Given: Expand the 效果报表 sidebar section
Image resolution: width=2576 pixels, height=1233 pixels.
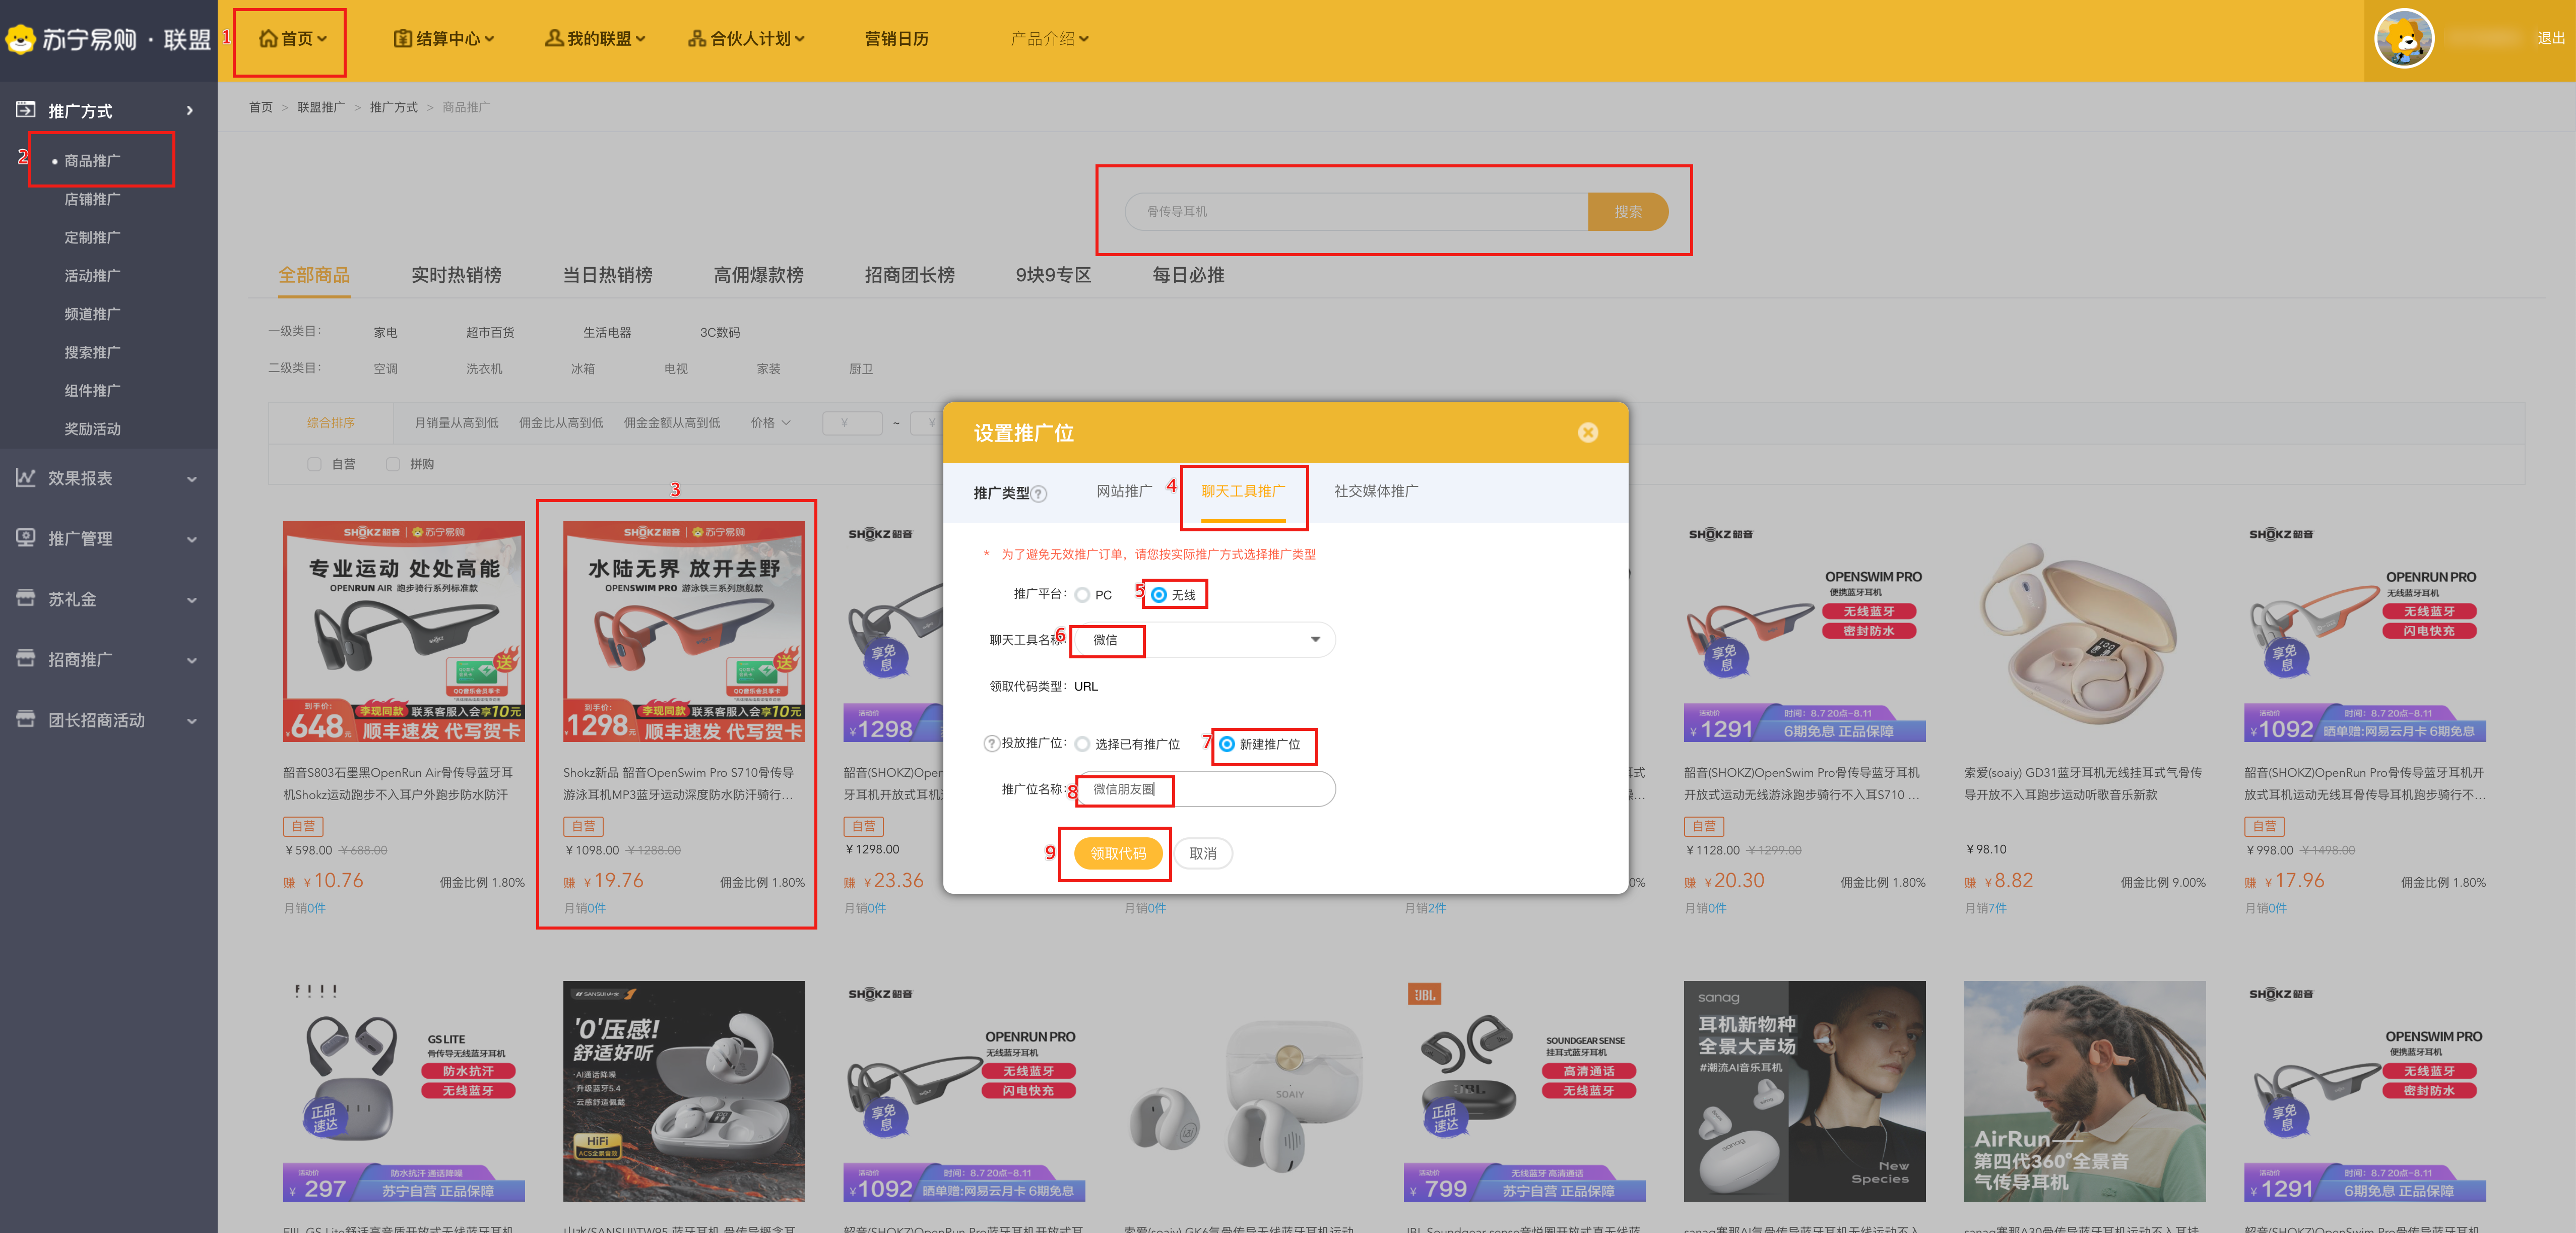Looking at the screenshot, I should 192,479.
